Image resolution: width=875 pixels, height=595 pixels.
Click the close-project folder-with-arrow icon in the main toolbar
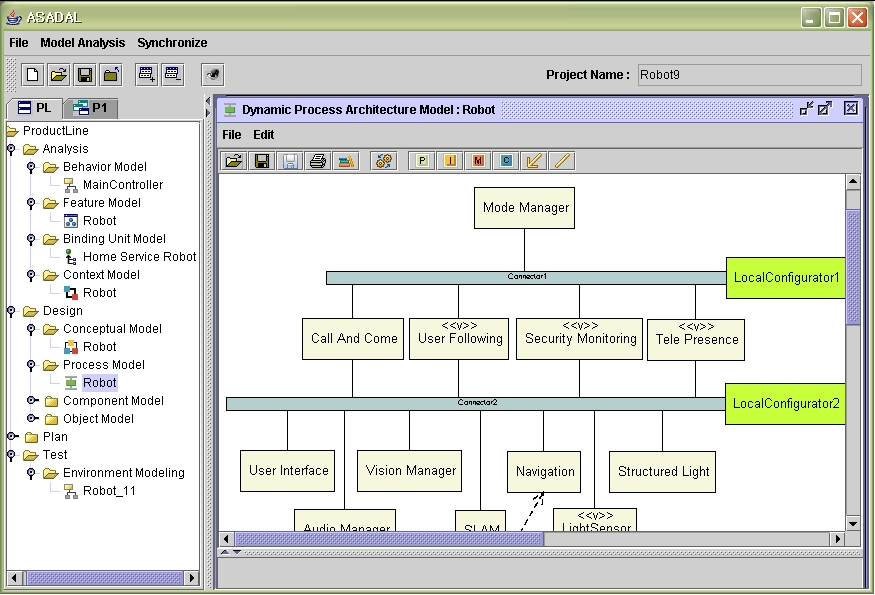(111, 75)
